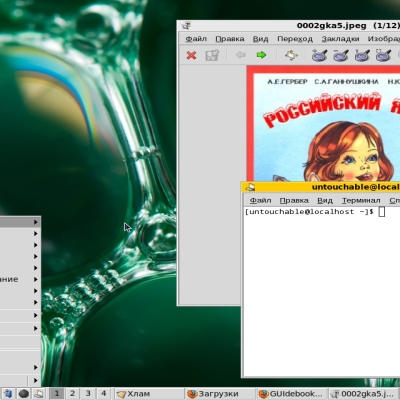The image size is (400, 400).
Task: Switch to workspace 4
Action: pos(104,394)
